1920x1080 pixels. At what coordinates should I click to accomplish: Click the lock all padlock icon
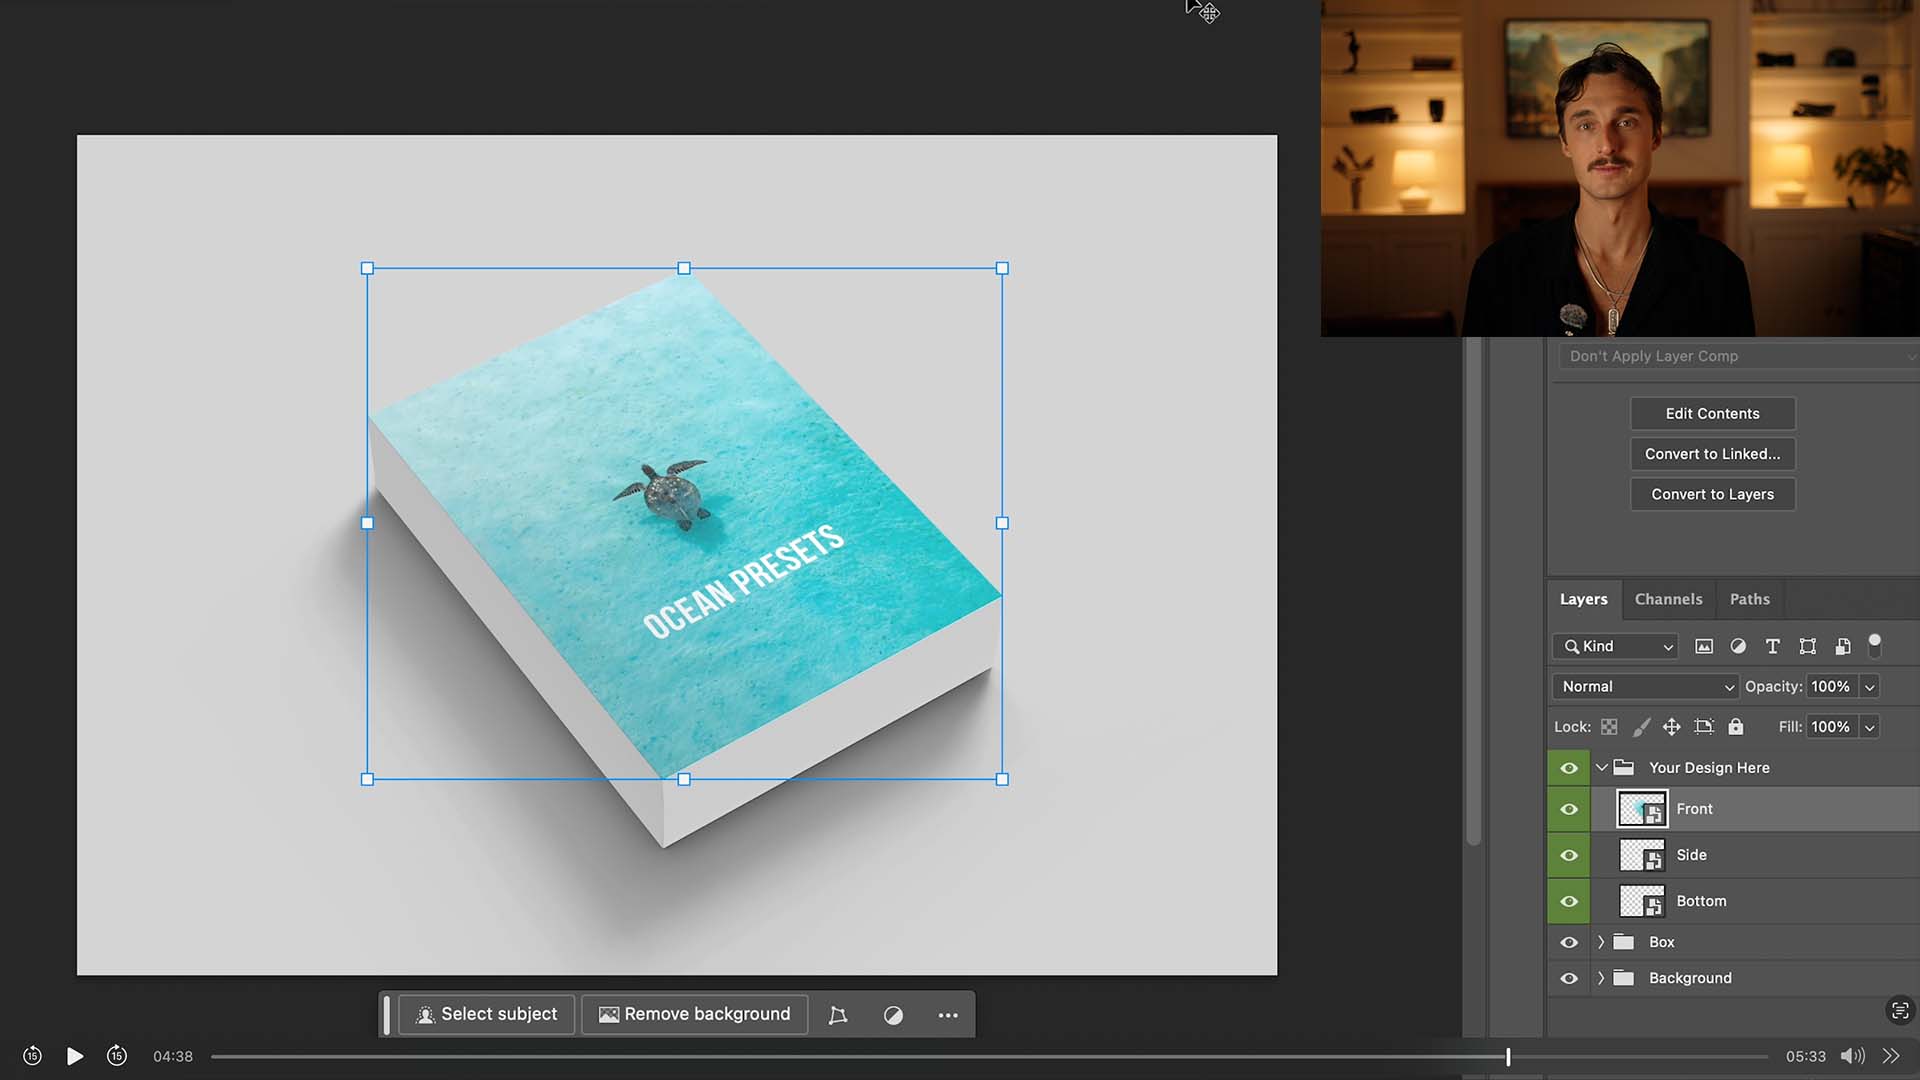(1736, 727)
